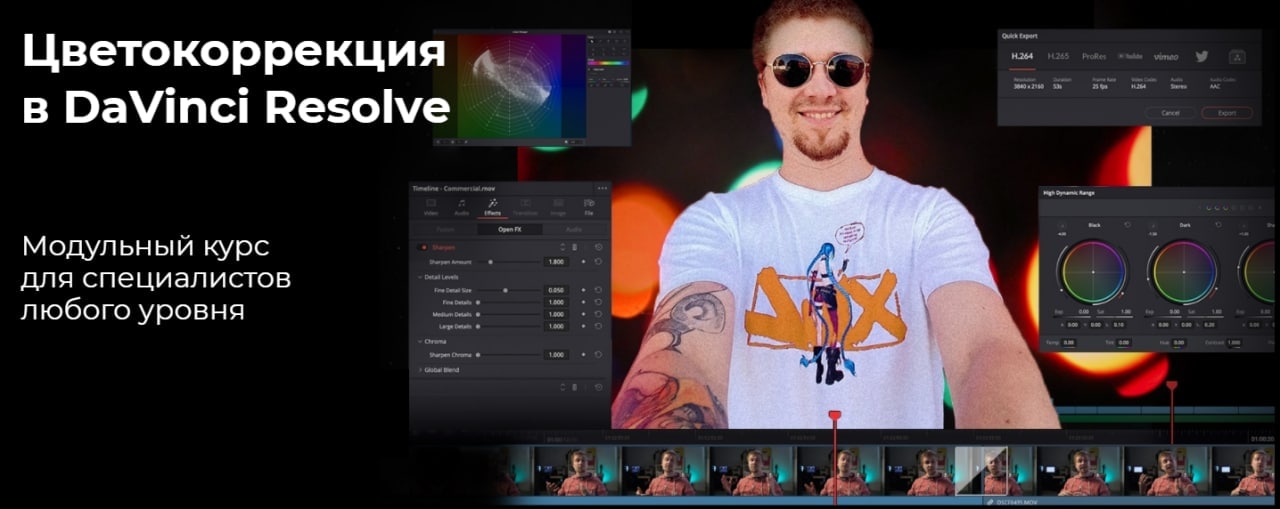Edit the Tint value in HDR panel
Viewport: 1280px width, 509px height.
click(x=1125, y=342)
